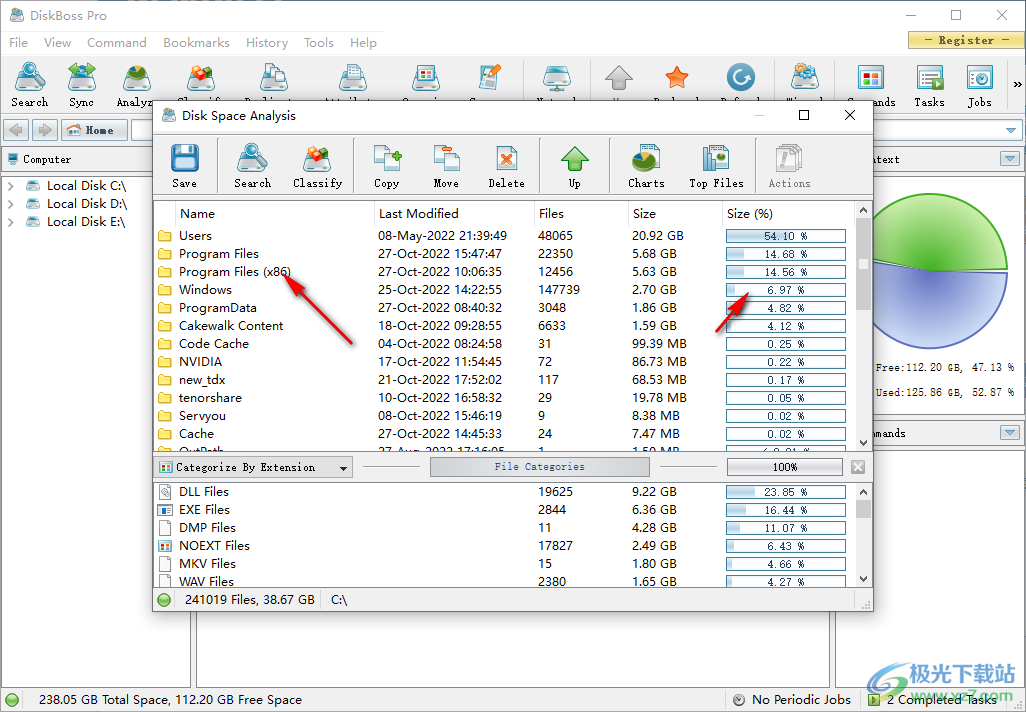Select the Windows folder row
The width and height of the screenshot is (1026, 712).
[x=504, y=290]
